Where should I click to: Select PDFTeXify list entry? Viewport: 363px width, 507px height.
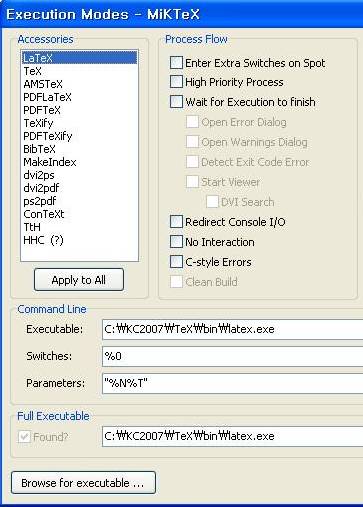(x=79, y=136)
